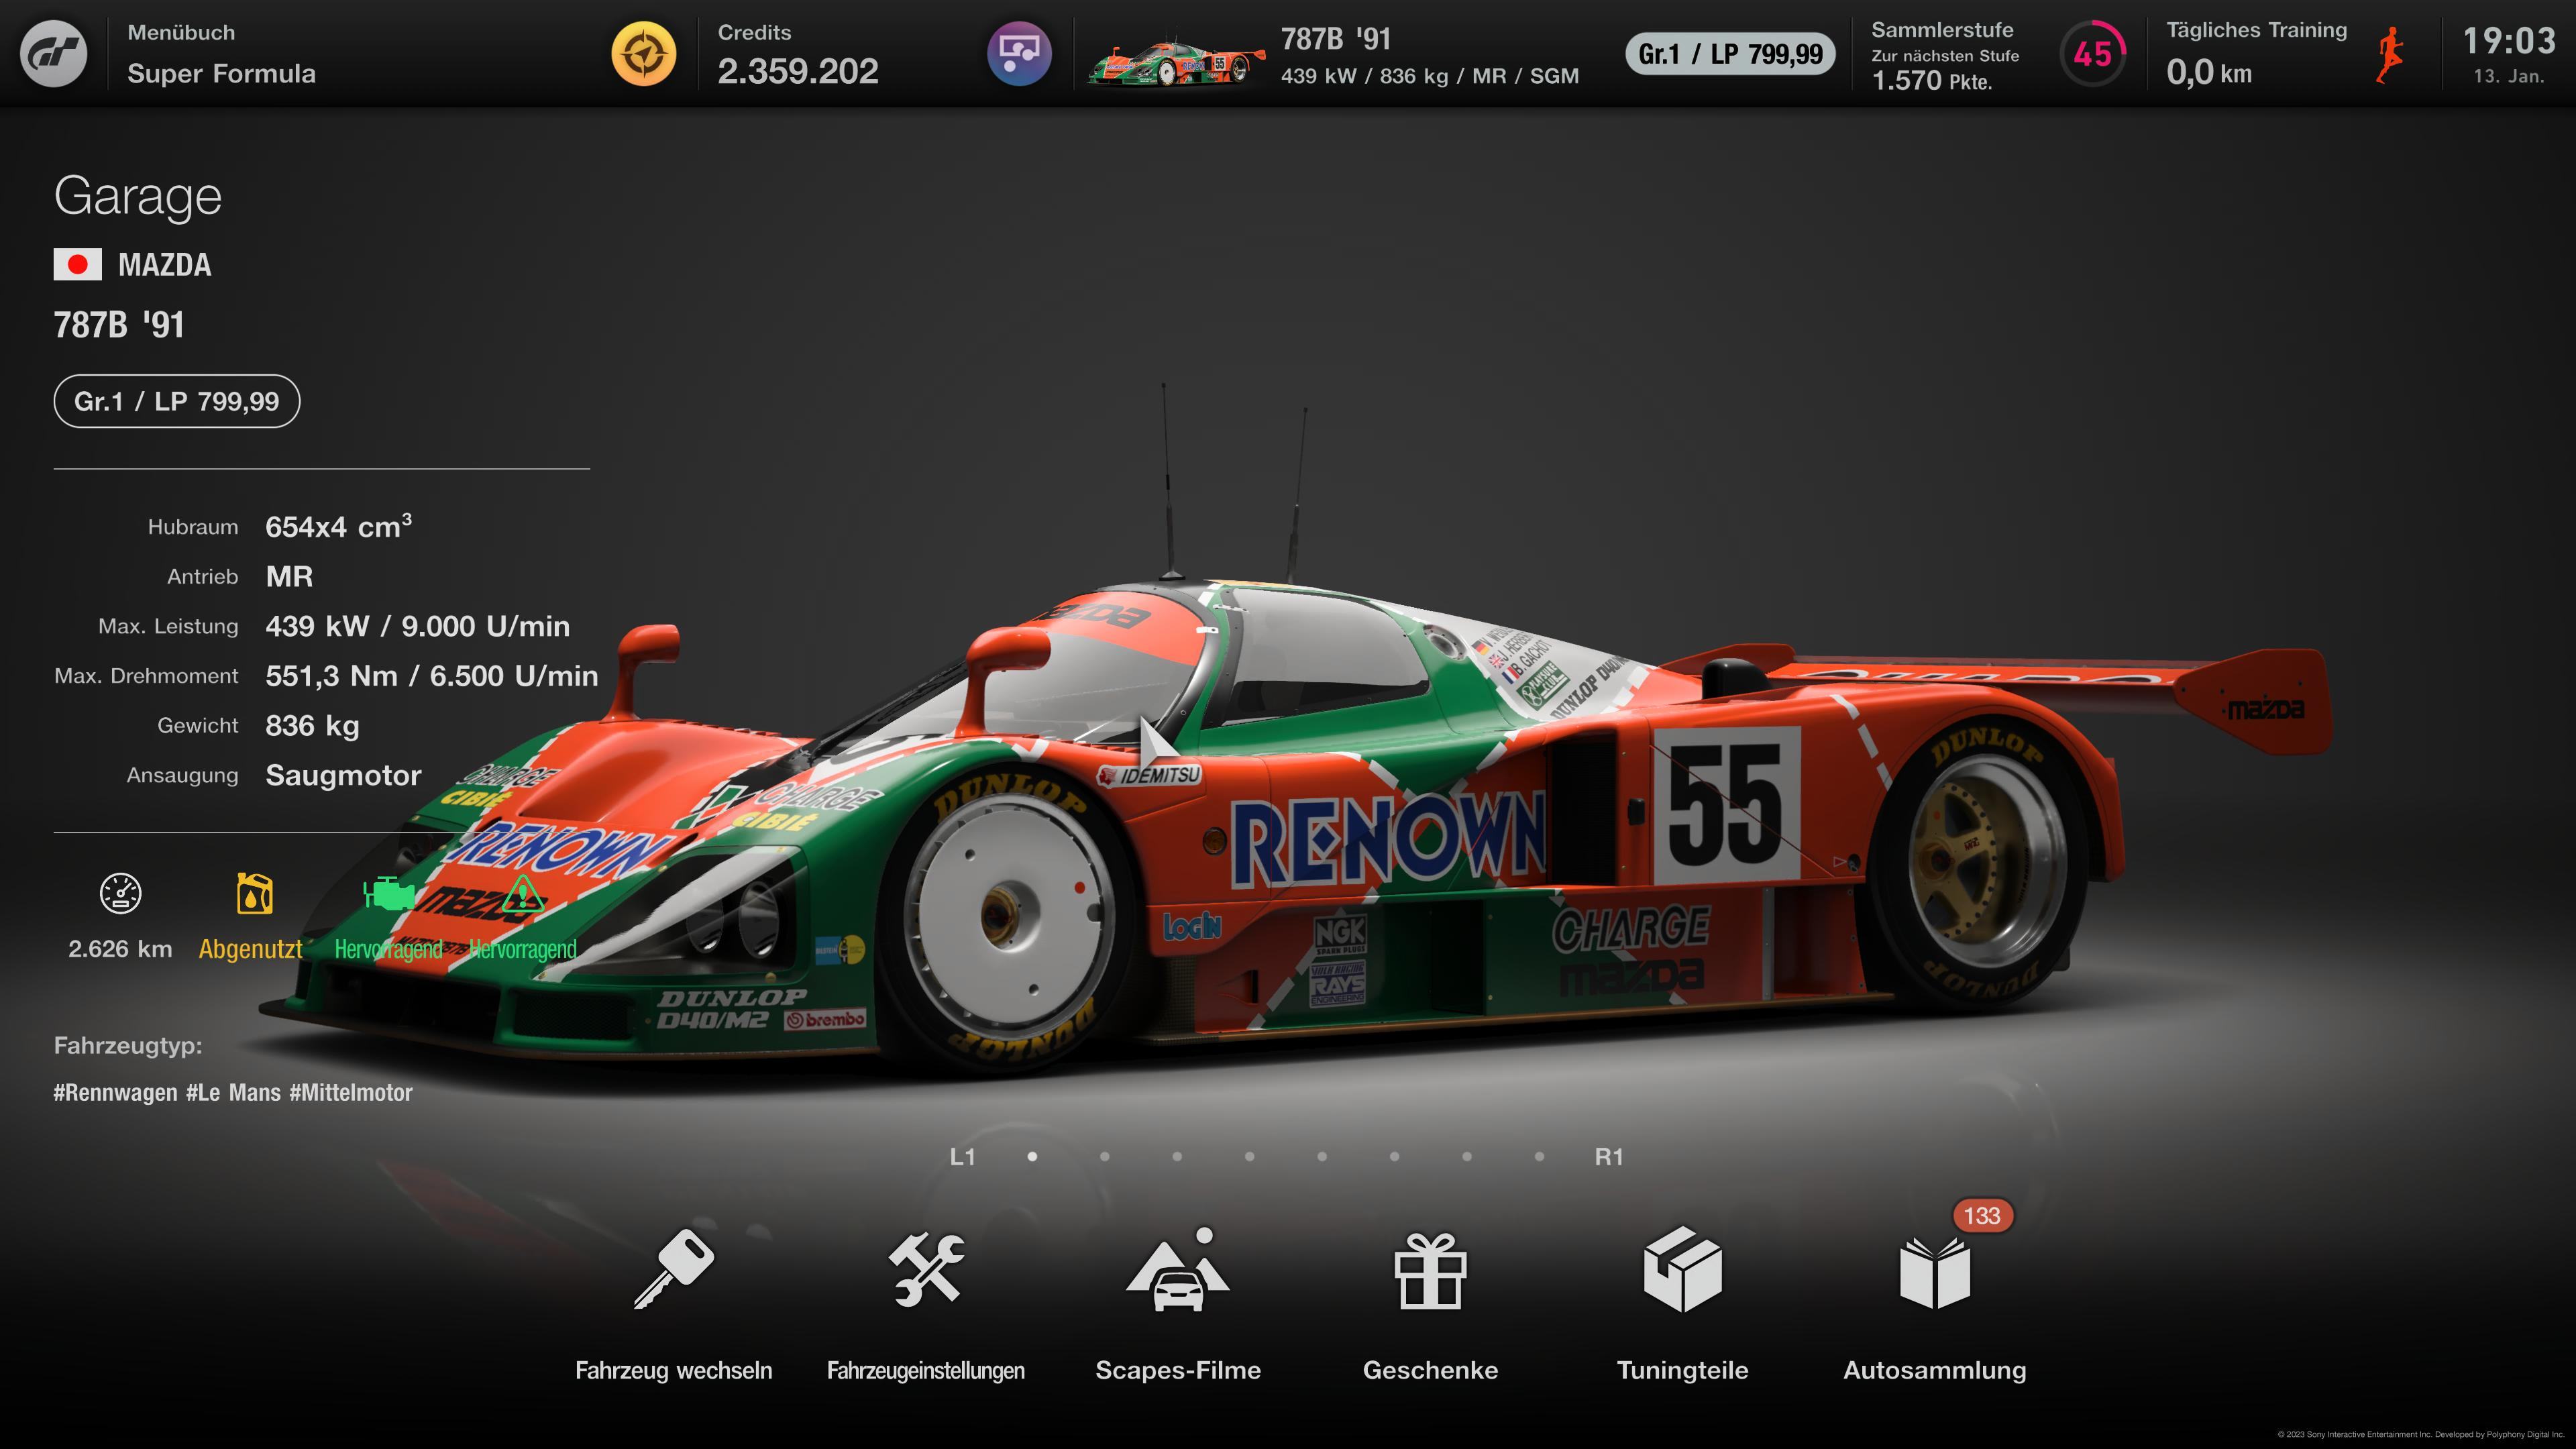
Task: Click the odometer mileage icon
Action: coord(120,893)
